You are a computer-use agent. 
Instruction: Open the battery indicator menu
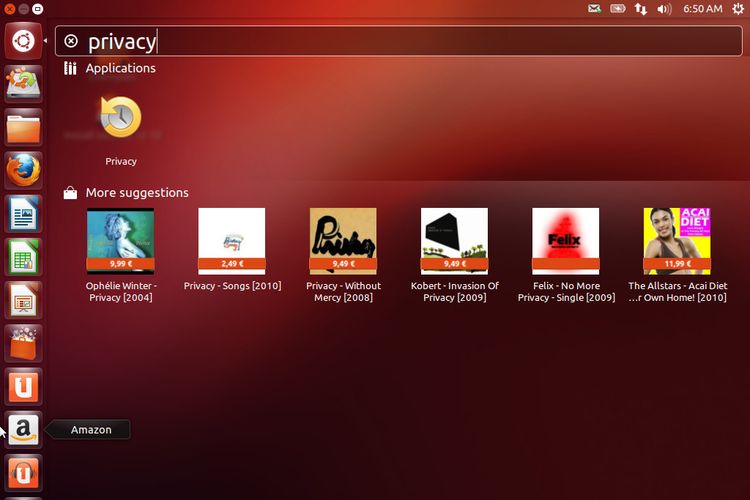(618, 9)
